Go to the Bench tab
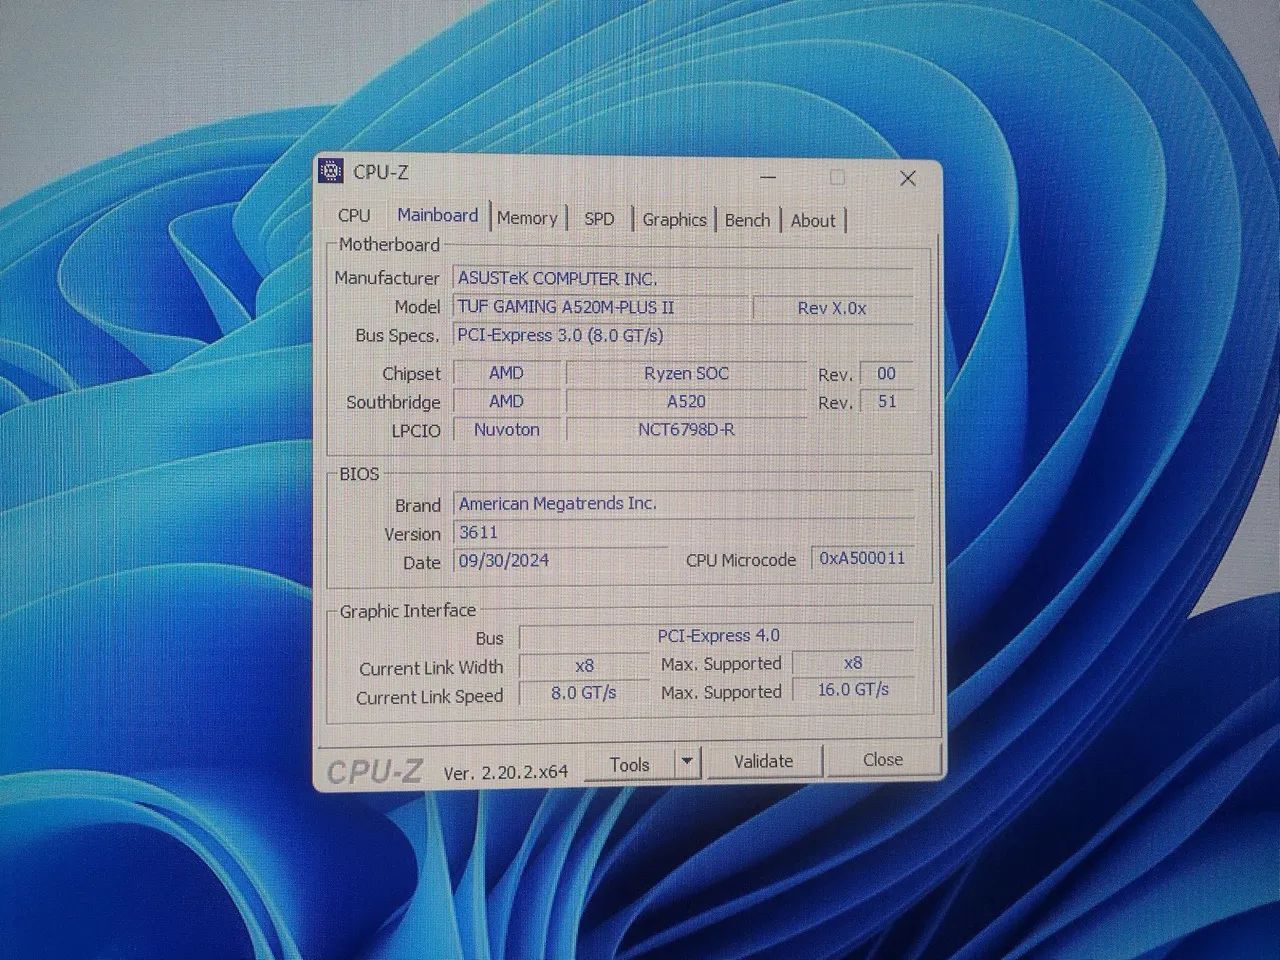Screen dimensions: 1280x960 (748, 220)
